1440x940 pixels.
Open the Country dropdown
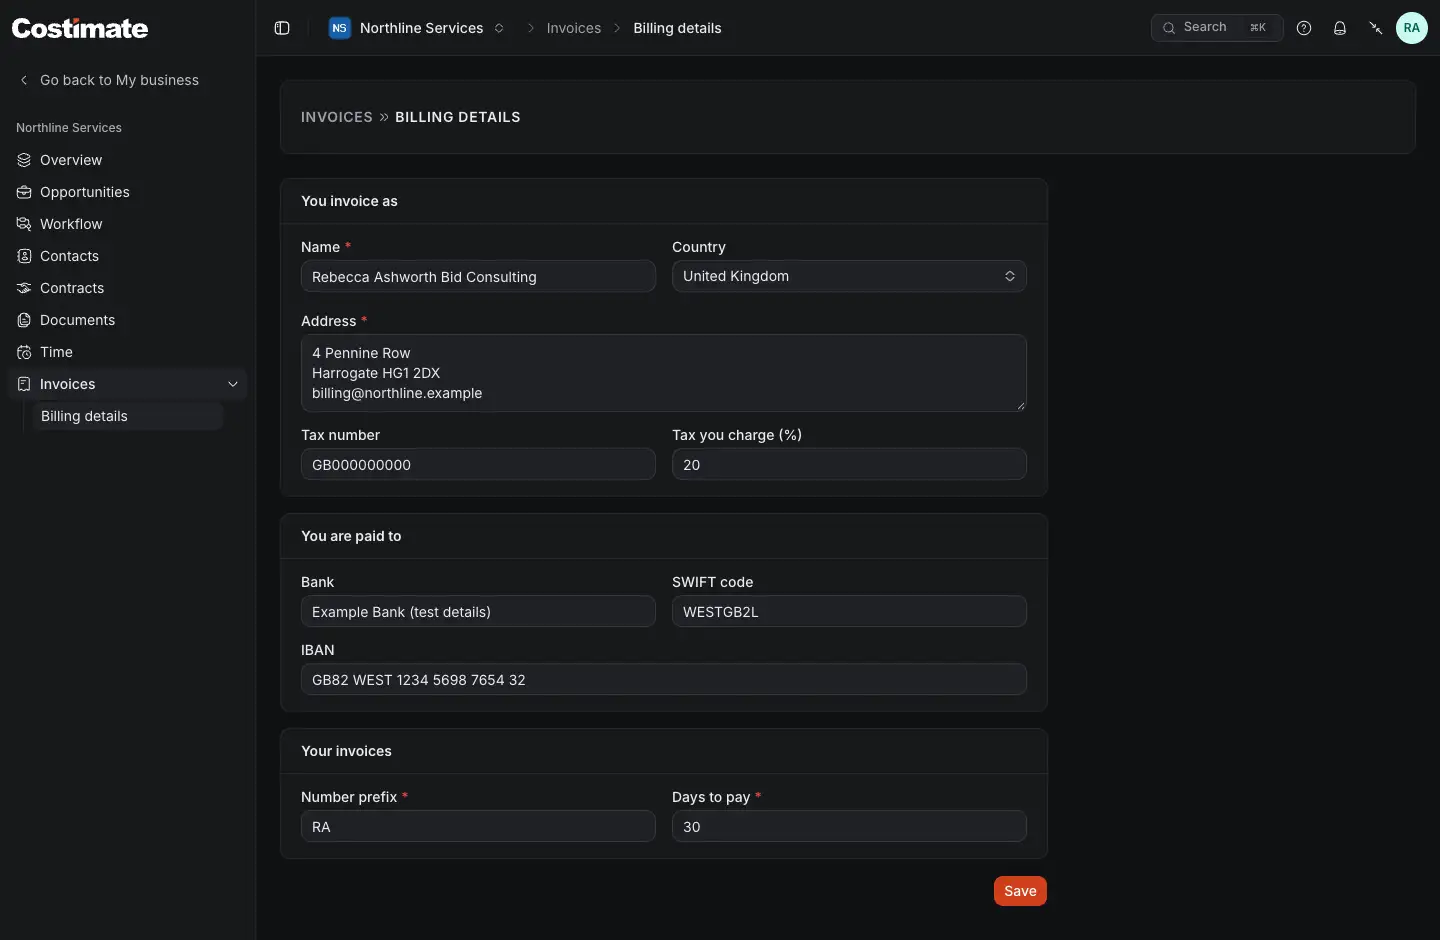[849, 276]
